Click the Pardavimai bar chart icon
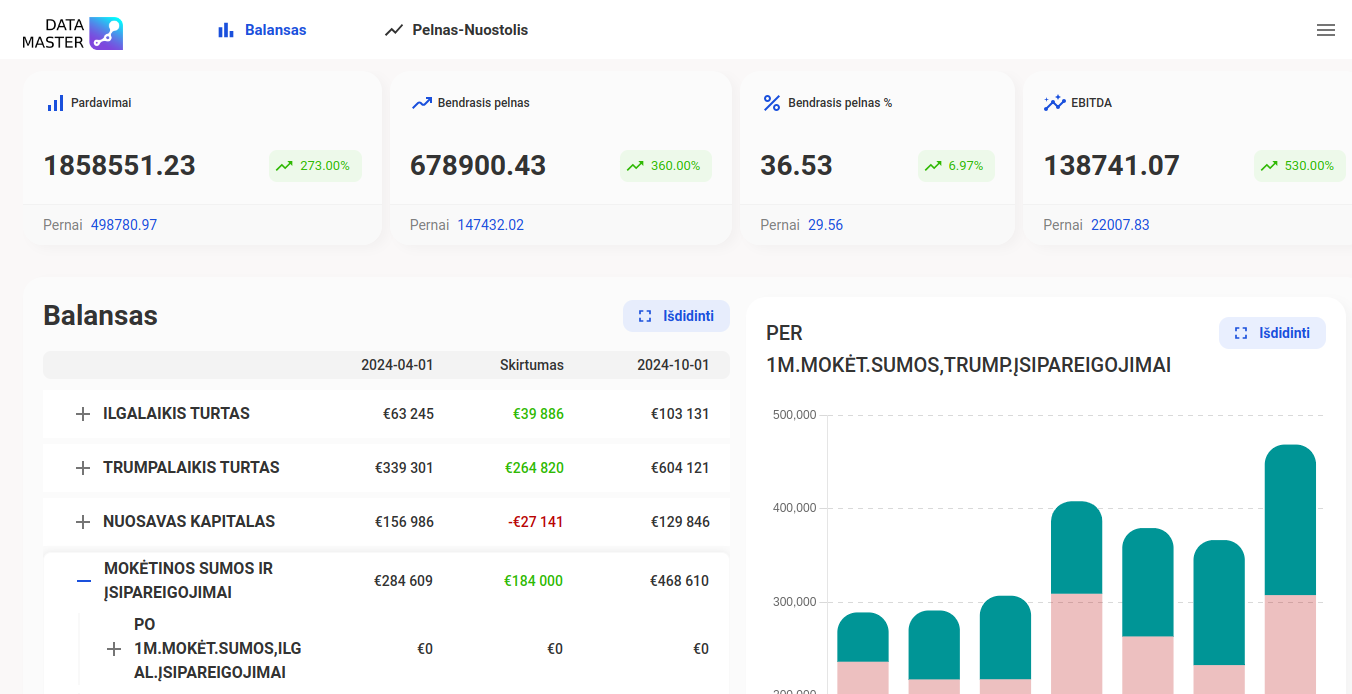Image resolution: width=1352 pixels, height=694 pixels. 55,103
